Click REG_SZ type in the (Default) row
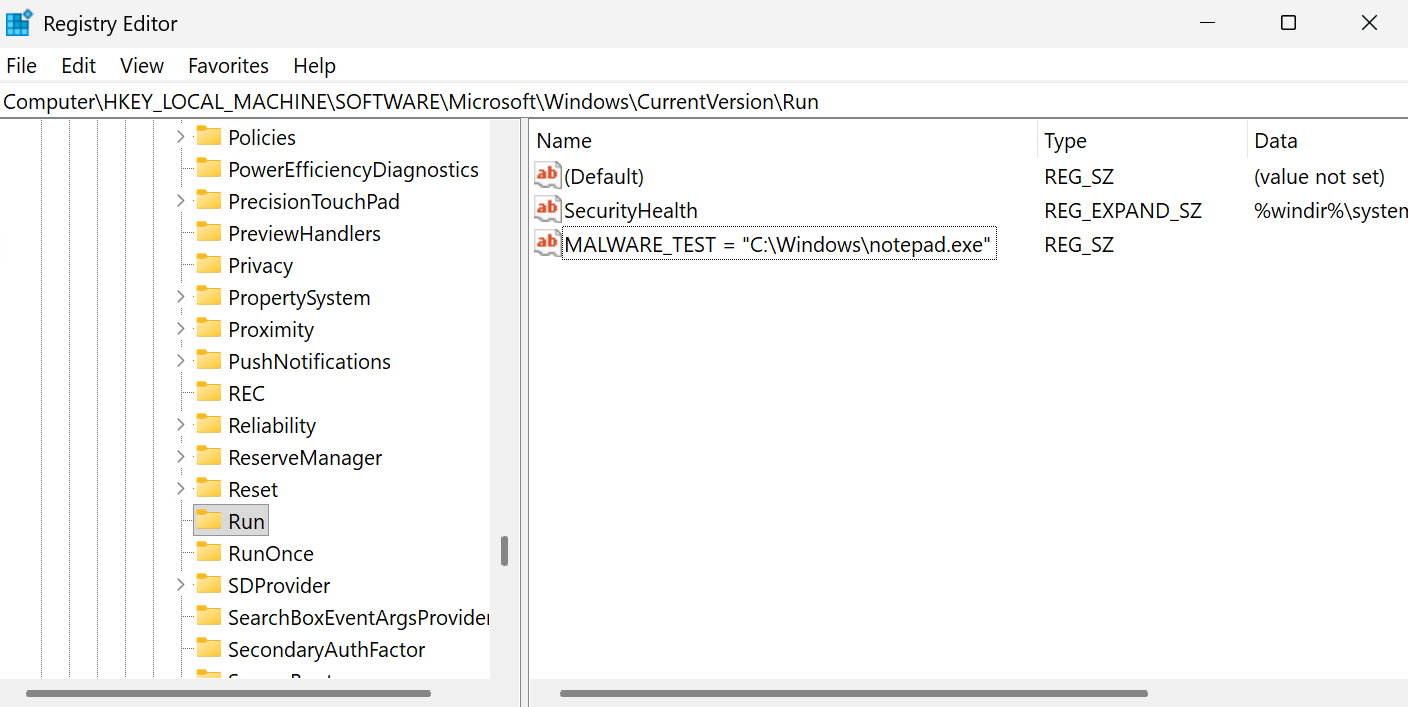 (x=1079, y=177)
